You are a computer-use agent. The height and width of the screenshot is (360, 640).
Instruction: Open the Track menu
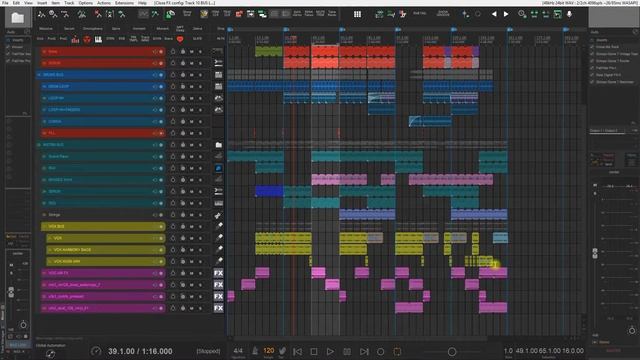69,3
